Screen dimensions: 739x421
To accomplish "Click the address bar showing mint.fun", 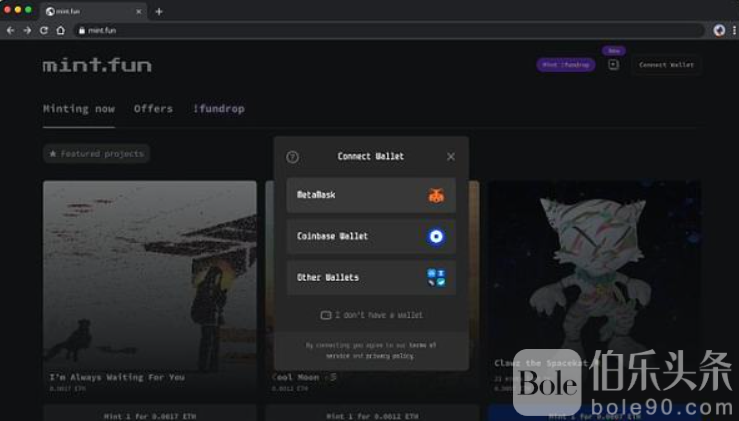I will click(x=389, y=30).
